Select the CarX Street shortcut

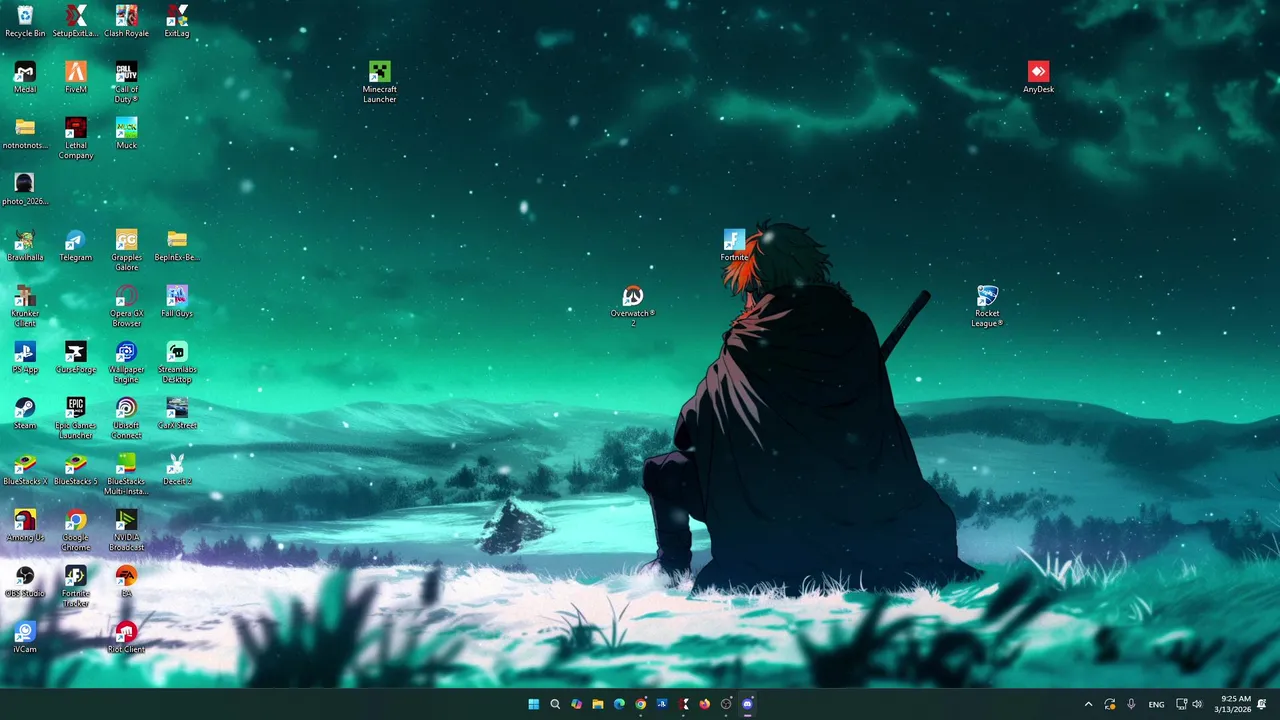(177, 413)
